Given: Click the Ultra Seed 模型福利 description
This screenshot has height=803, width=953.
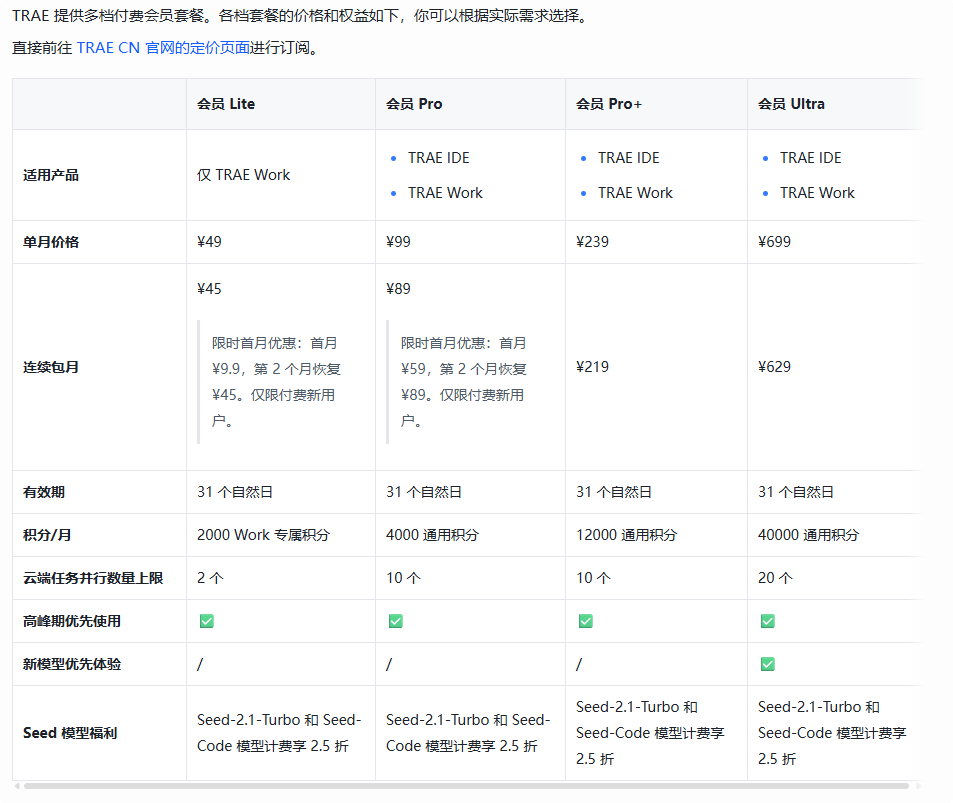Looking at the screenshot, I should 831,733.
